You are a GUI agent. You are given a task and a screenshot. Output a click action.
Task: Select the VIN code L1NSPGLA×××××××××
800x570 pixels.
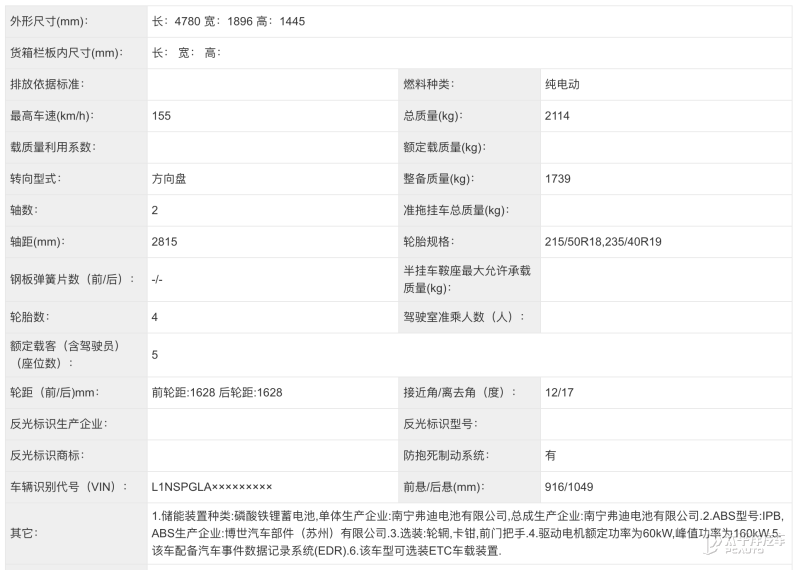click(x=211, y=486)
